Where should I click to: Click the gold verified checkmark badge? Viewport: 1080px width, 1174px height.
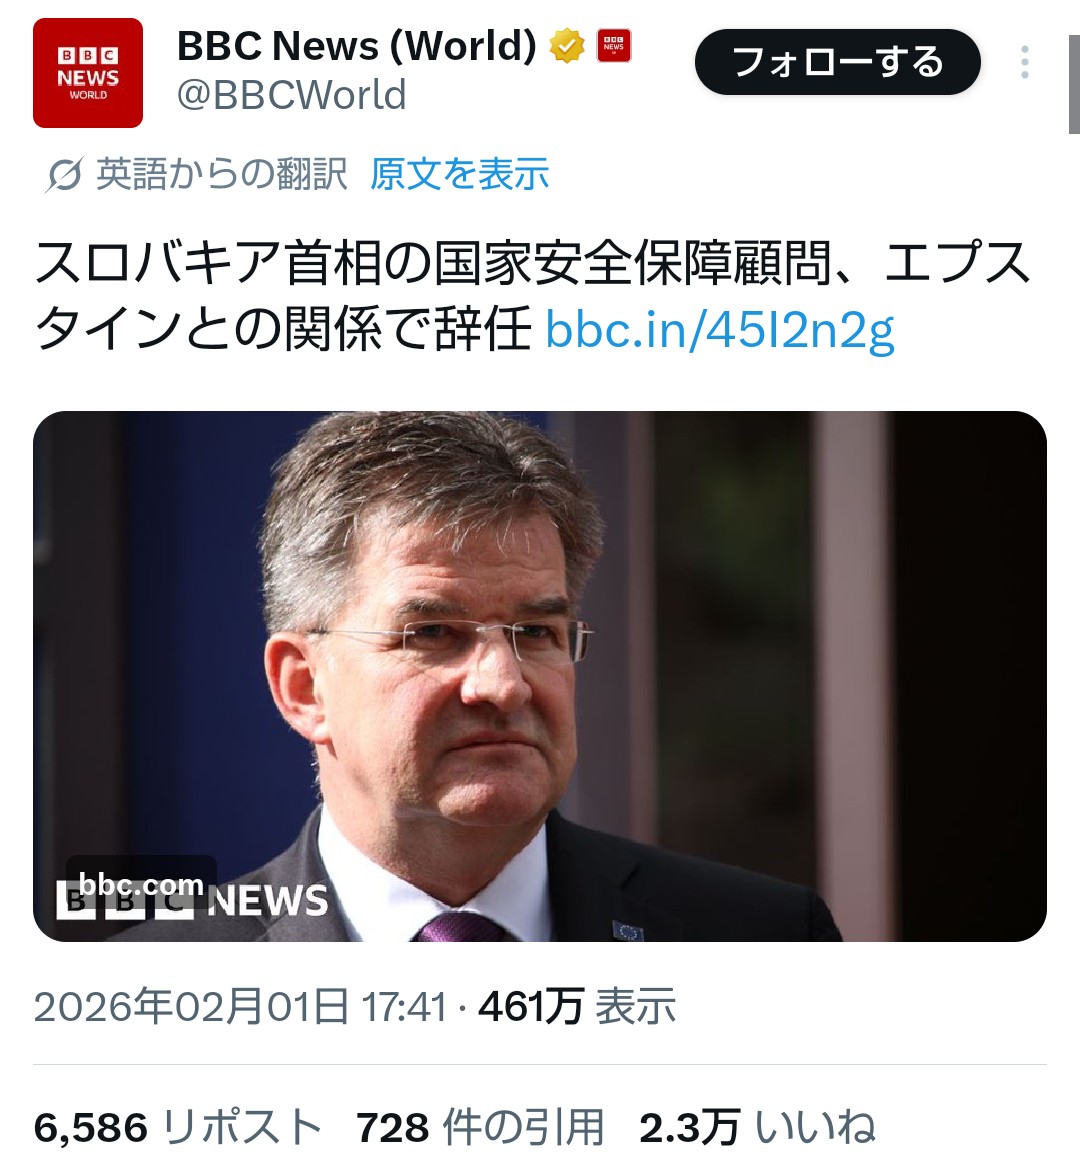pyautogui.click(x=567, y=46)
